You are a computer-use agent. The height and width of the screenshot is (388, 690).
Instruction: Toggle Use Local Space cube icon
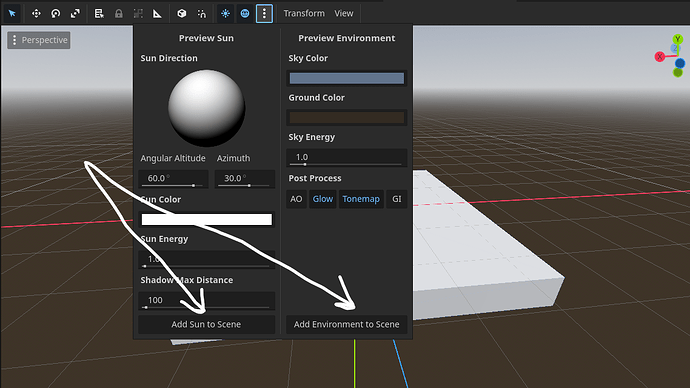tap(181, 14)
